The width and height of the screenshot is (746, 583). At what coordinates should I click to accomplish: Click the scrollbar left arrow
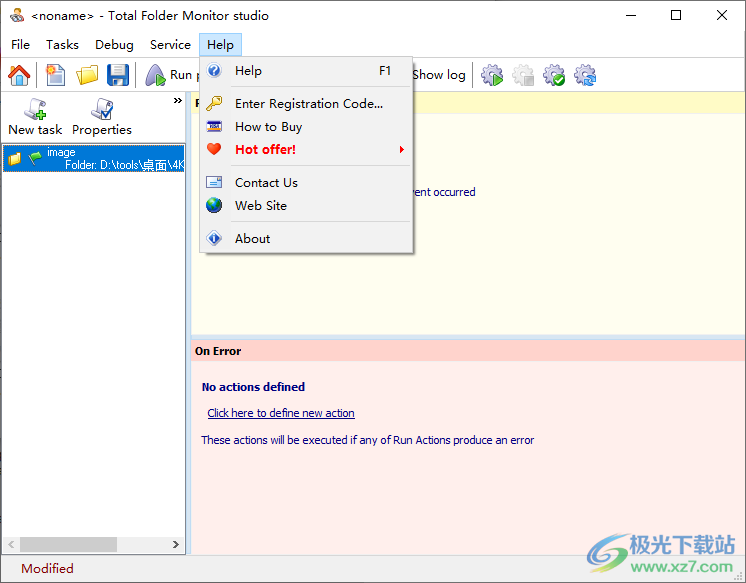coord(11,544)
